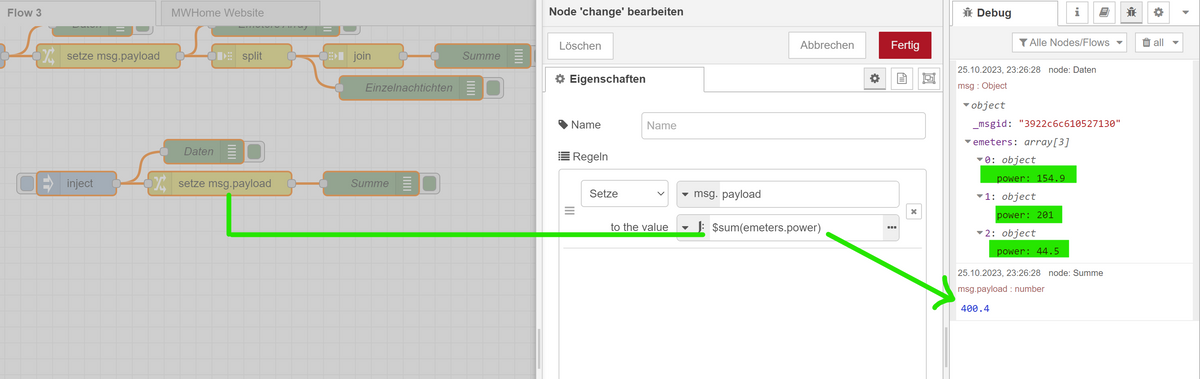
Task: Focus the Name input field
Action: pyautogui.click(x=783, y=125)
